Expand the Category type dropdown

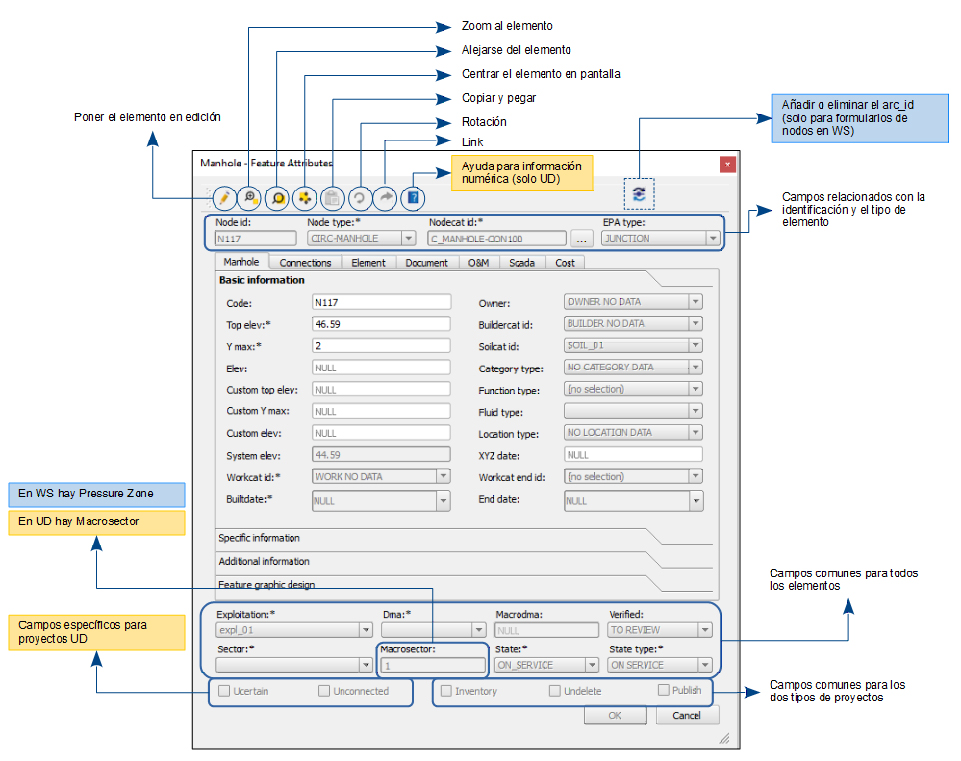click(633, 367)
